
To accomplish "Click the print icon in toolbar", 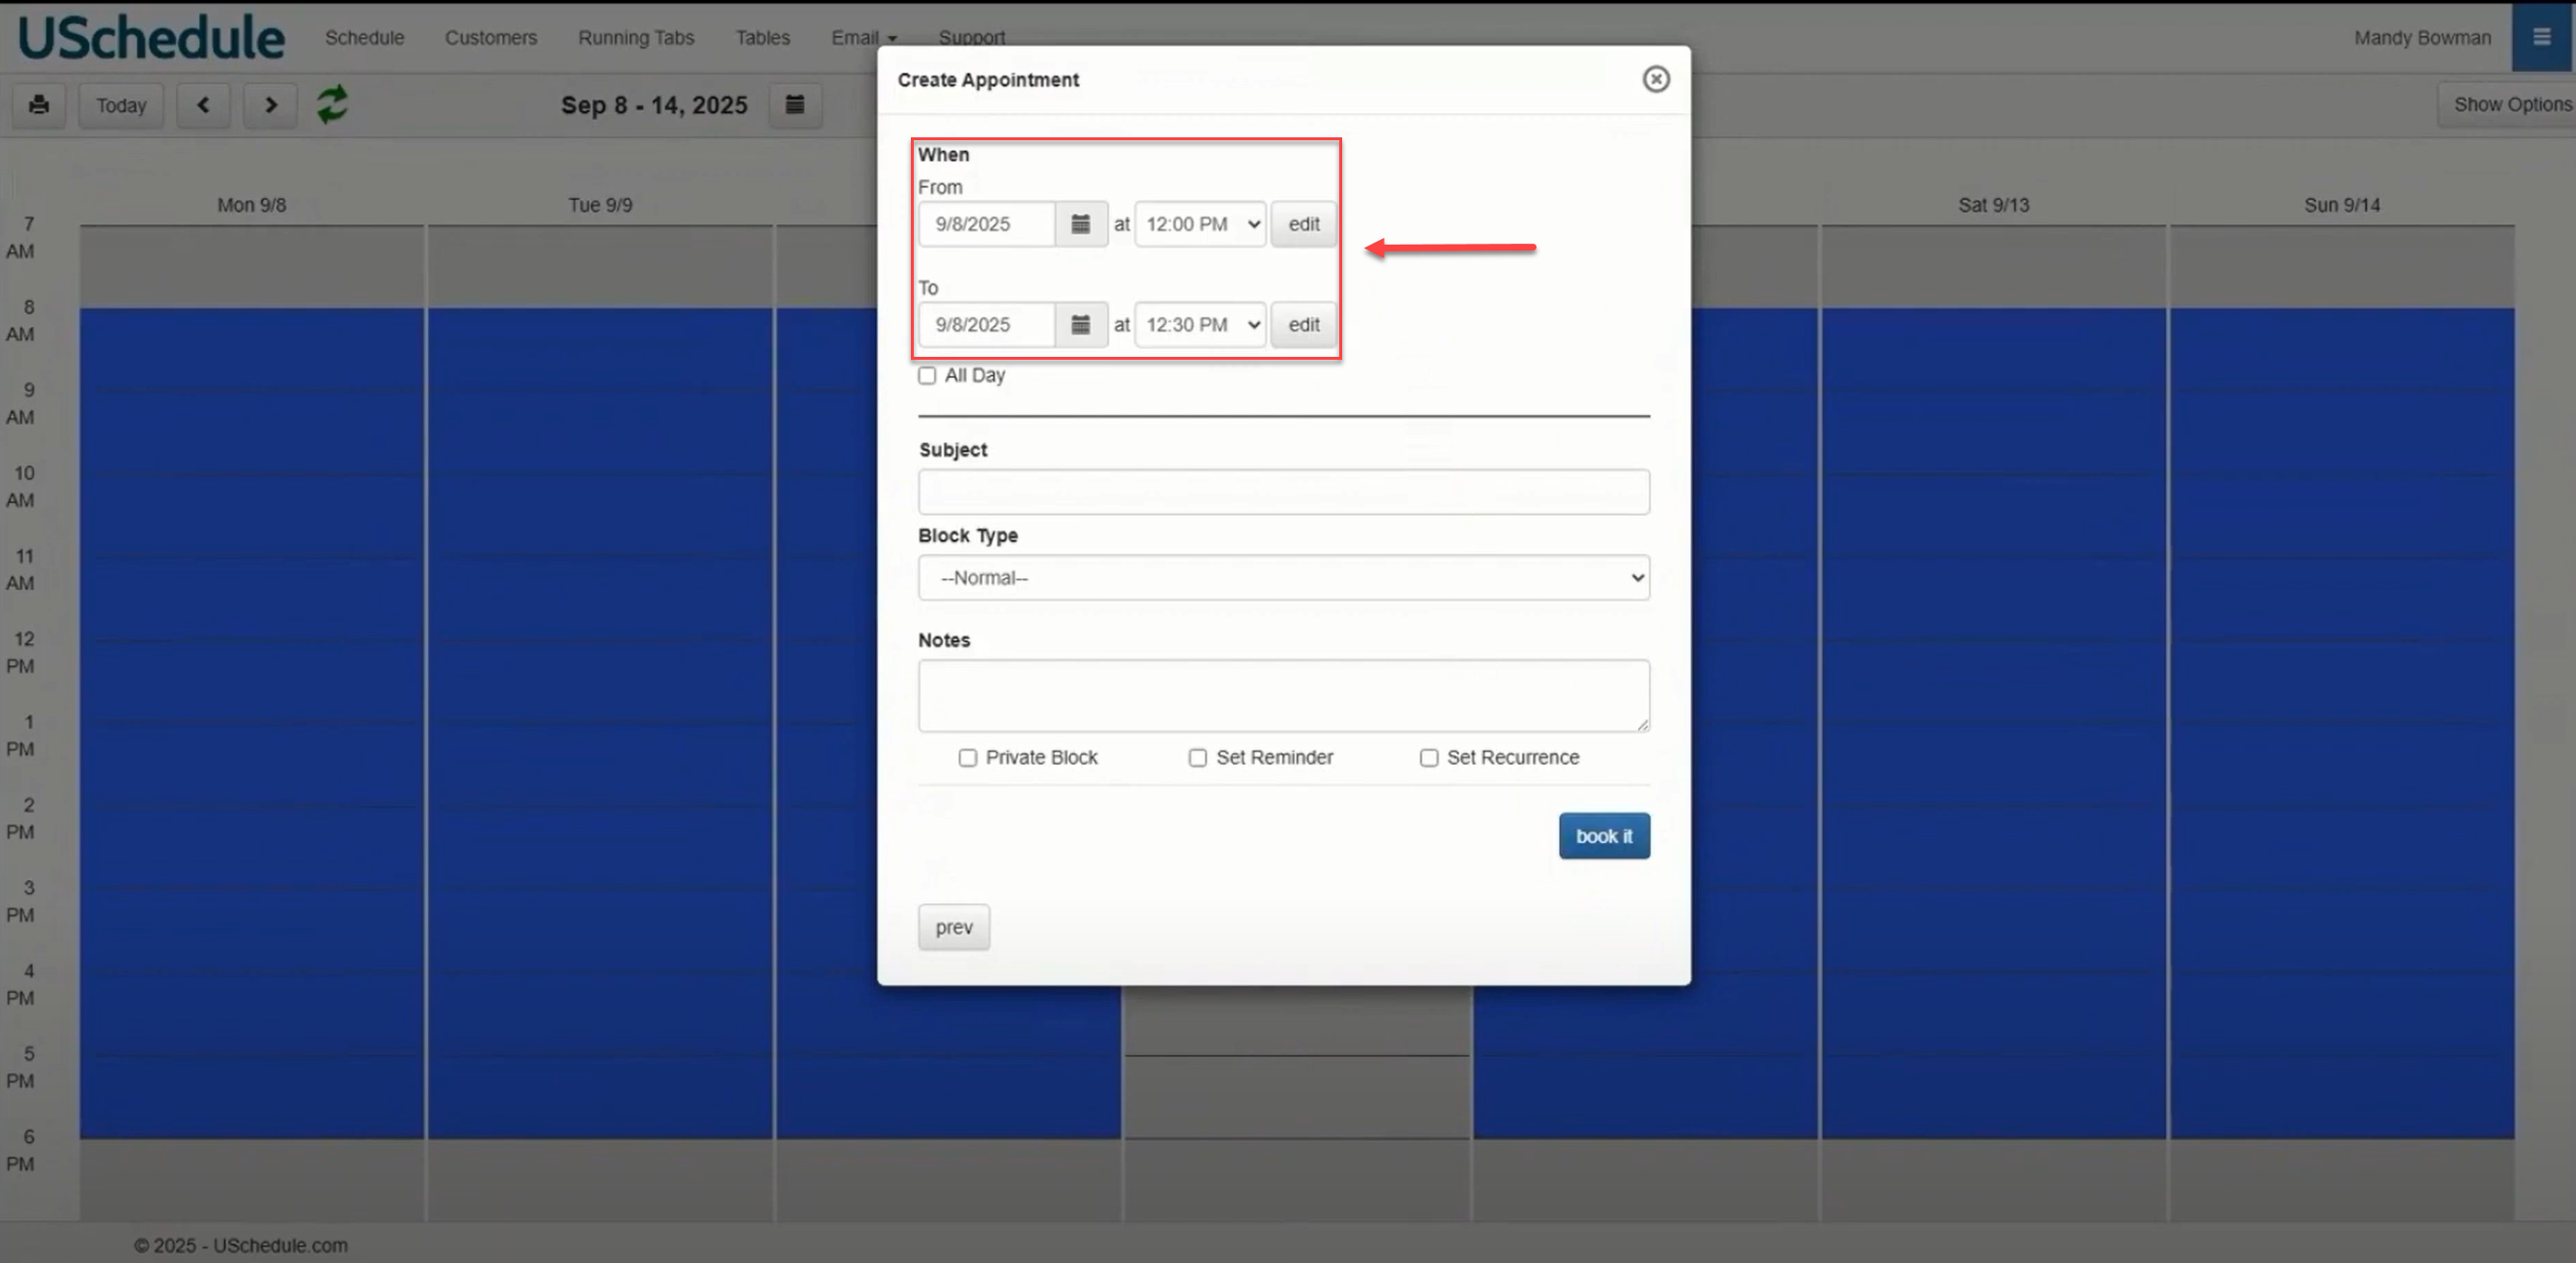I will point(39,105).
